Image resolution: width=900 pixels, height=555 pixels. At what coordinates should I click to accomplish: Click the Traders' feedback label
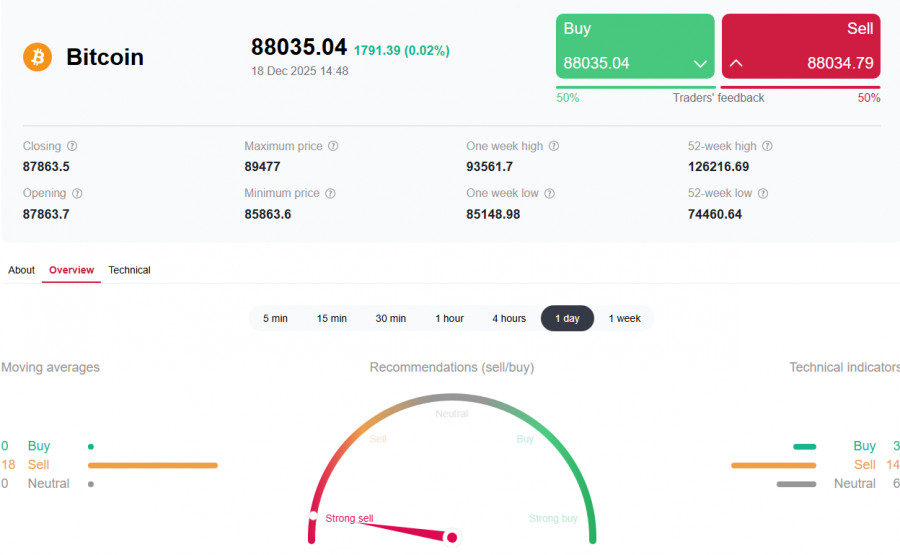(x=718, y=98)
